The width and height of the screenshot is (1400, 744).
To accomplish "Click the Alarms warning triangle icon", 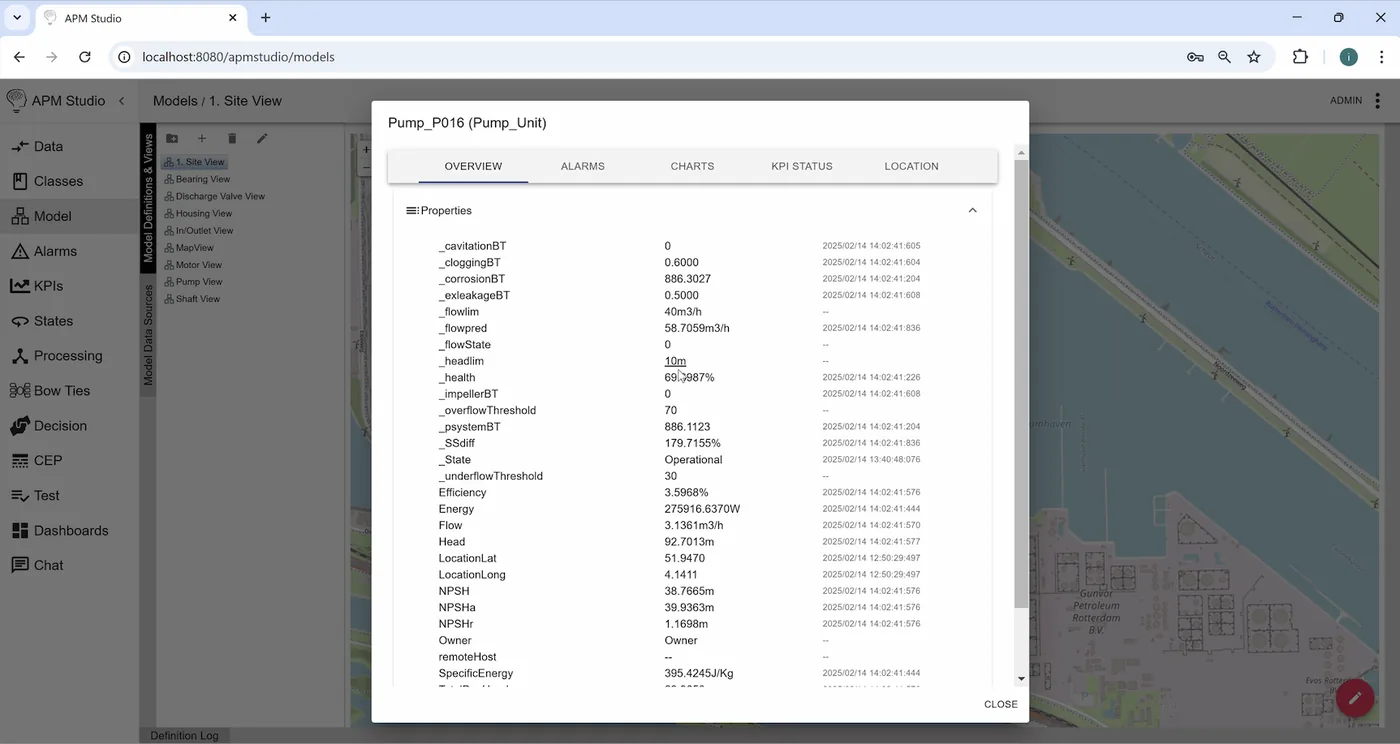I will click(x=19, y=251).
